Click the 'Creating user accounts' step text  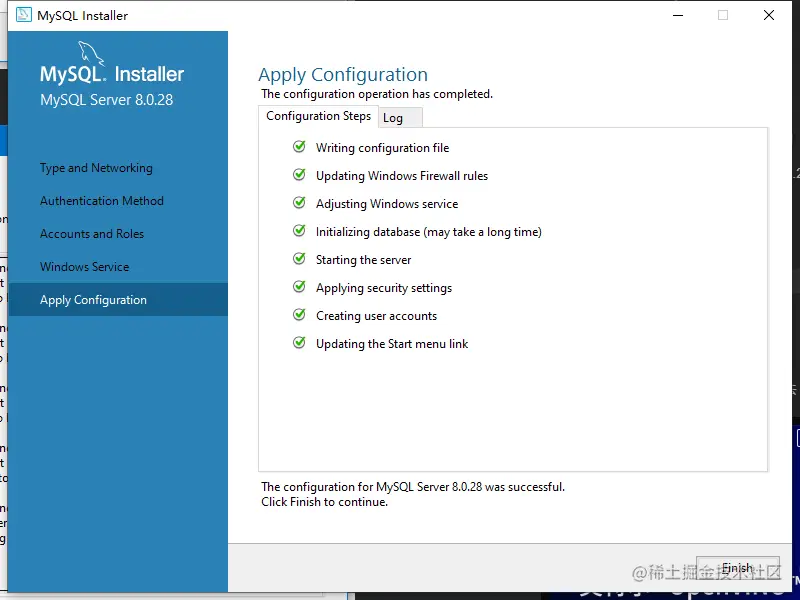[377, 316]
